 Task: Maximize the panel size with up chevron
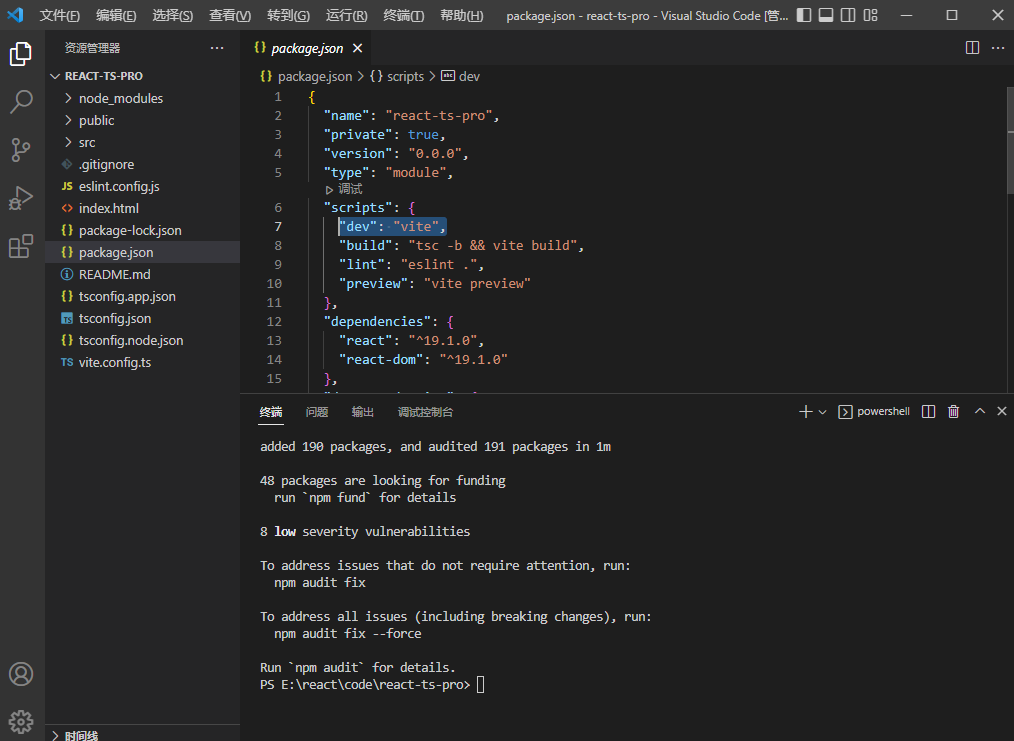980,411
